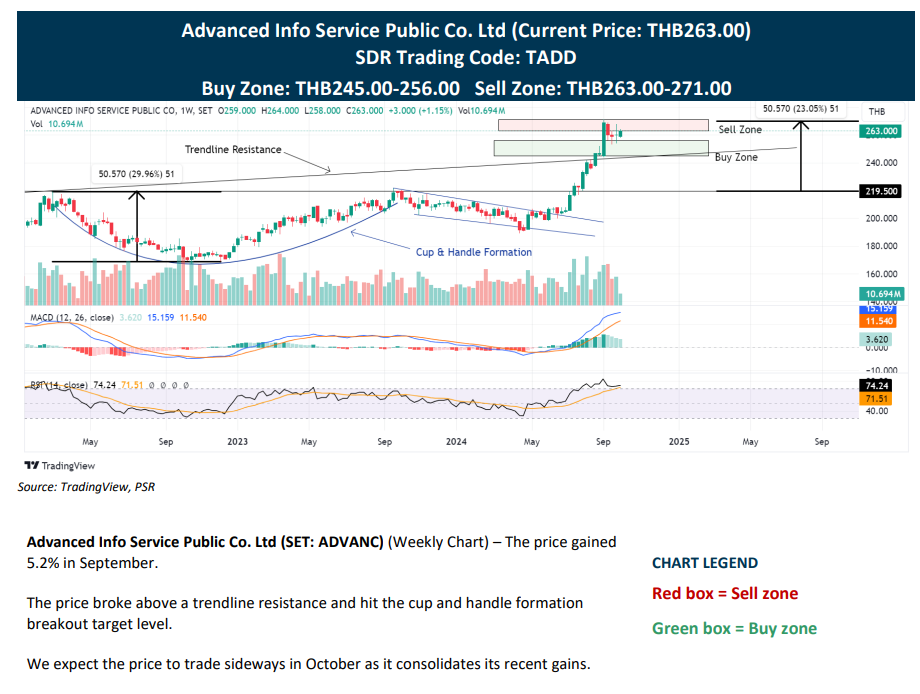
Task: Click the 'Red box = Sell zone' legend entry
Action: point(725,594)
